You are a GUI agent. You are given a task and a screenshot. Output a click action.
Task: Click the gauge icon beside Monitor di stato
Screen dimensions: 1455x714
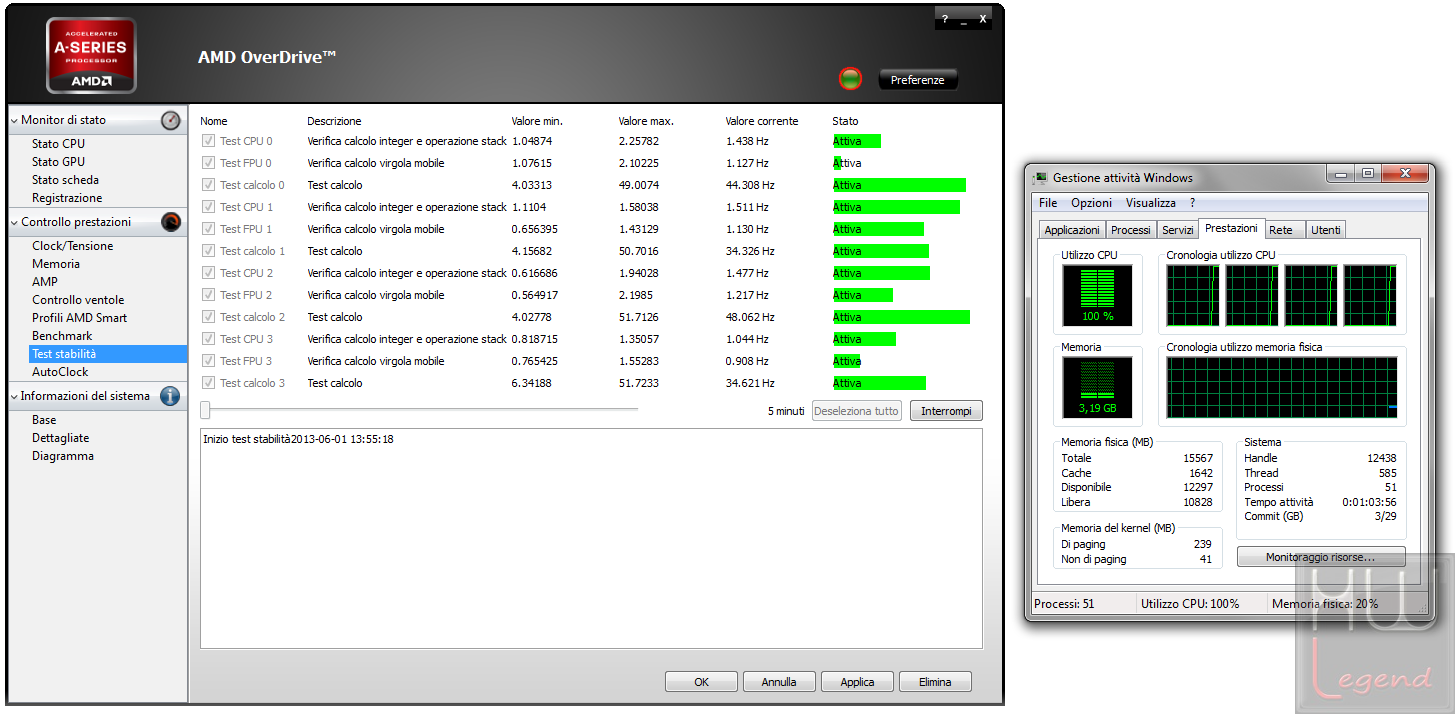coord(171,120)
